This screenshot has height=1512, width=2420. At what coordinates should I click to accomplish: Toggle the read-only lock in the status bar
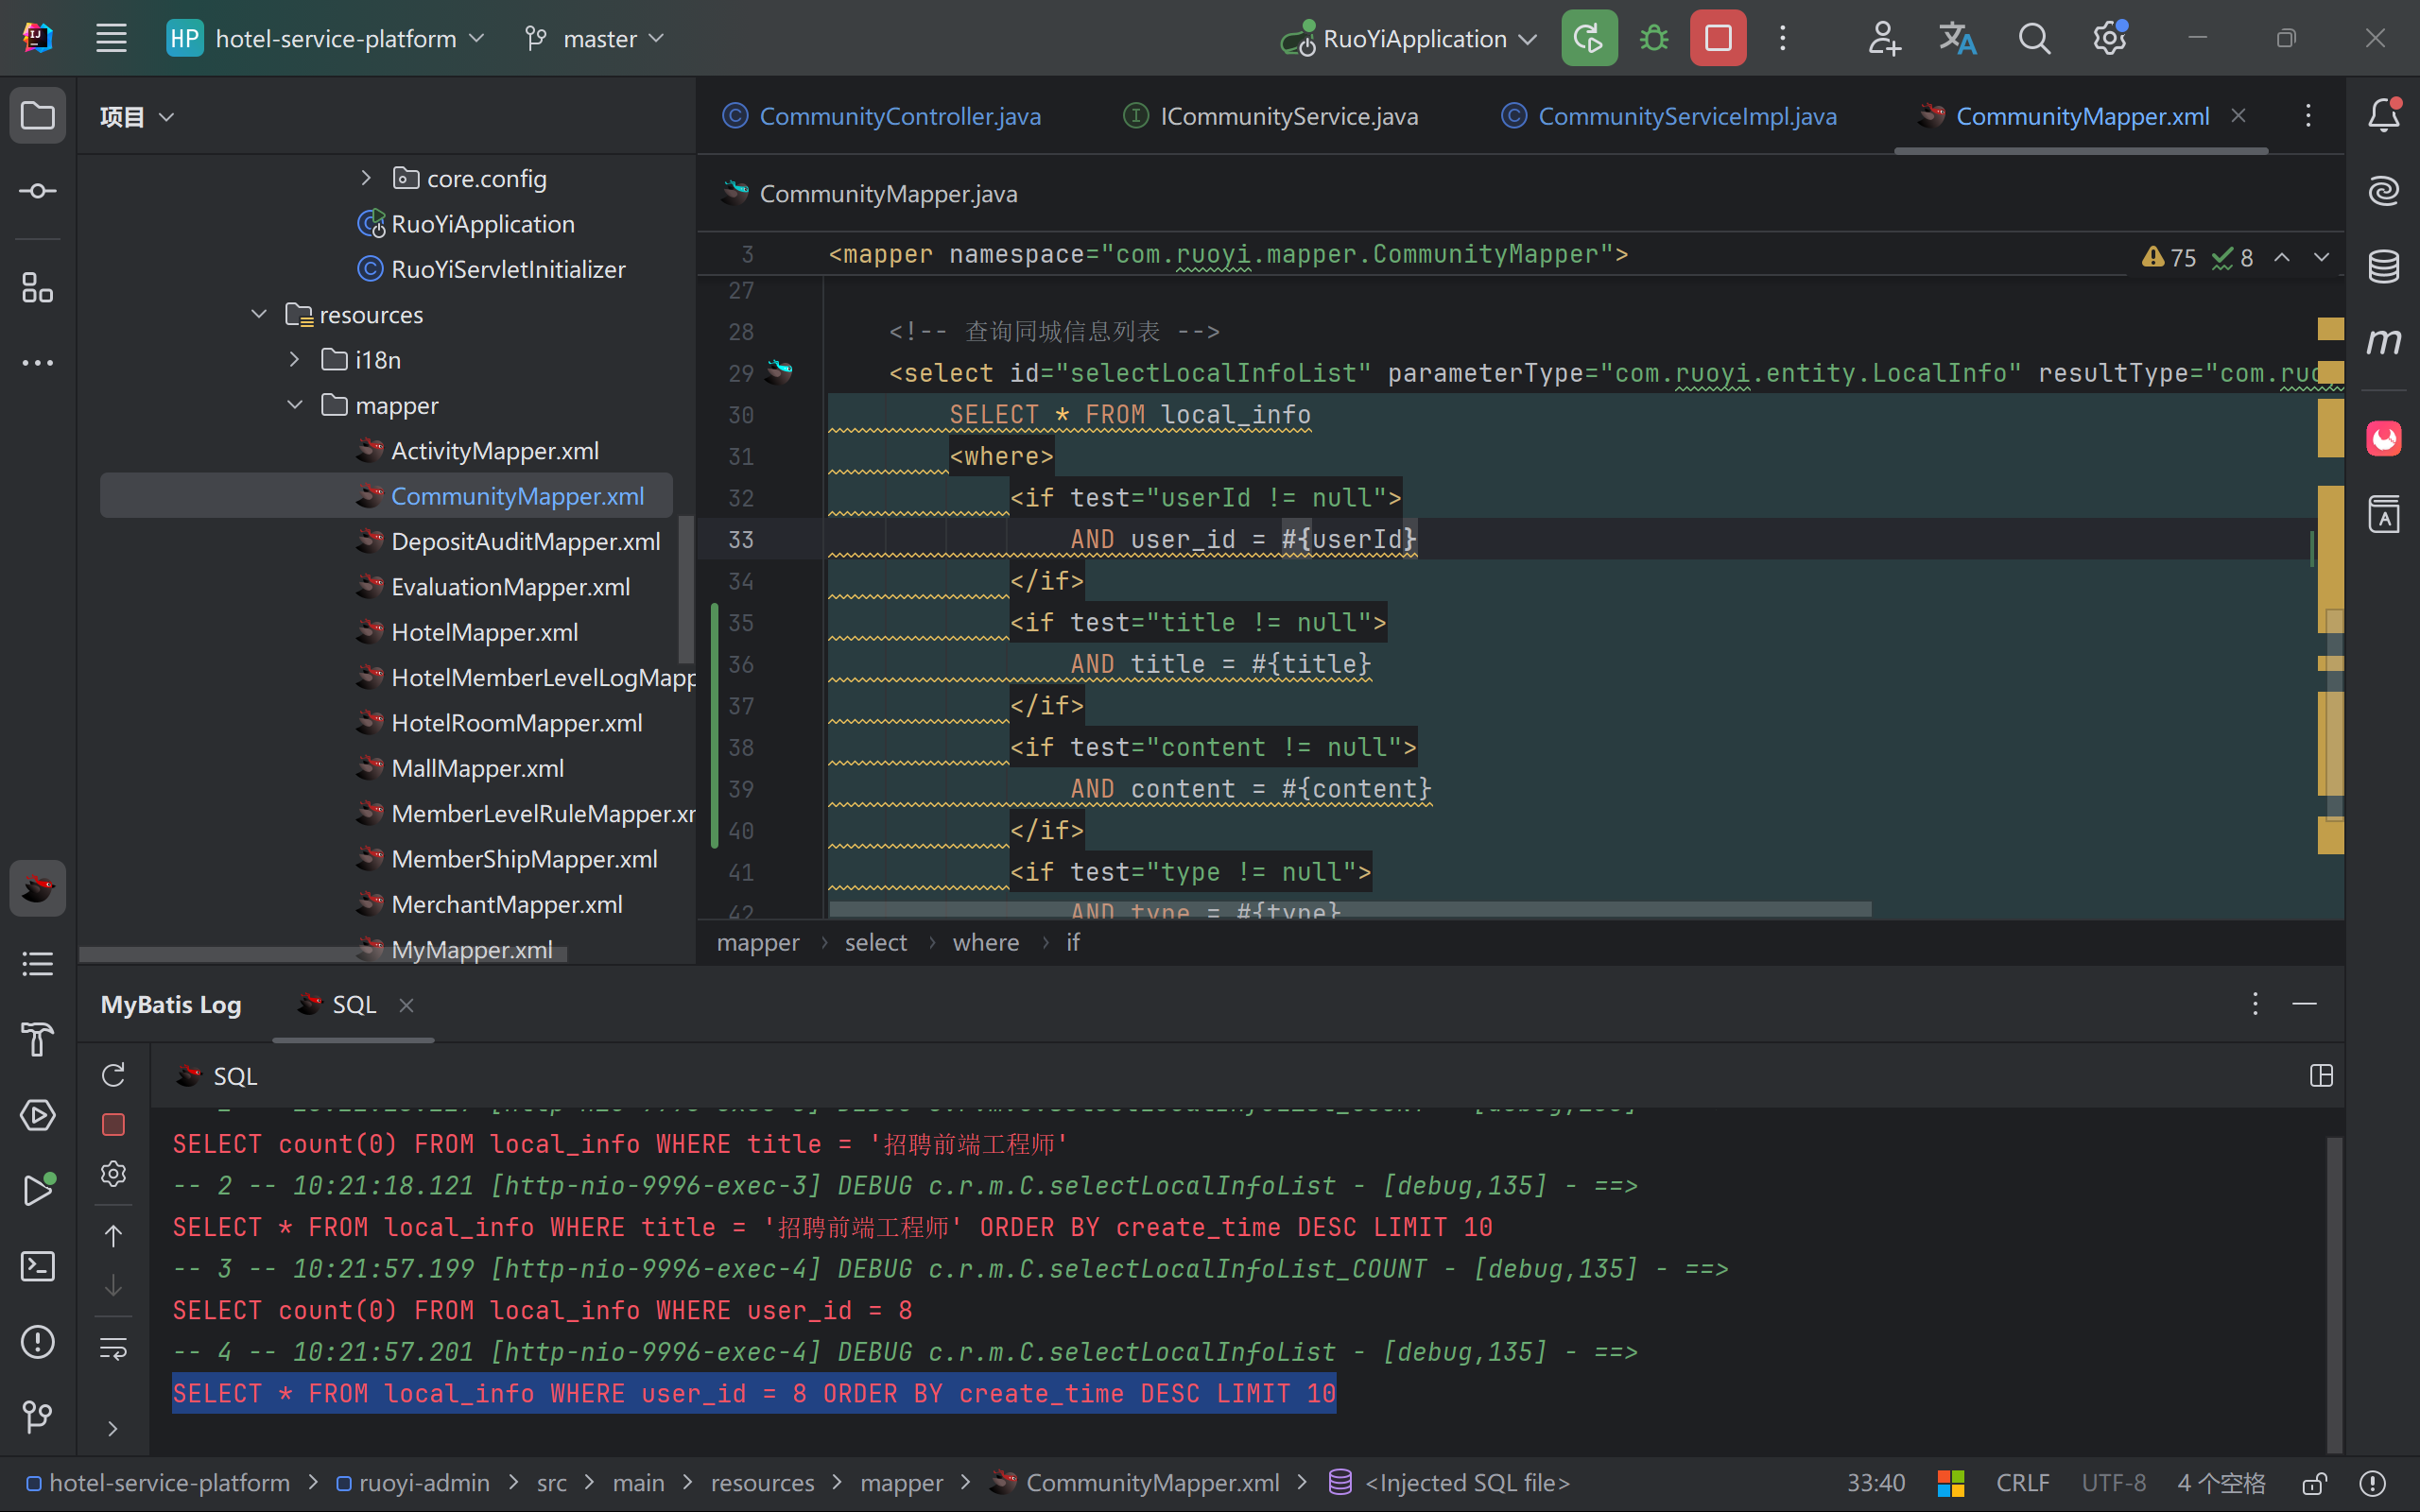[2313, 1483]
